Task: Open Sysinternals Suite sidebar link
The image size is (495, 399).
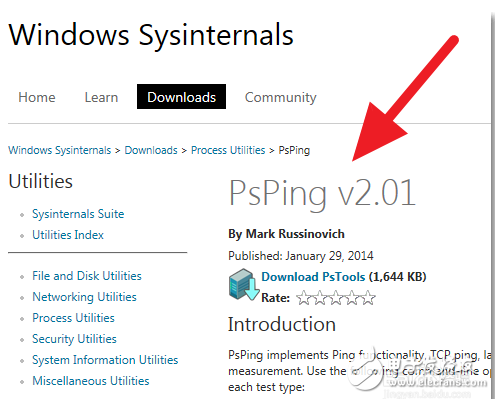Action: click(x=78, y=214)
